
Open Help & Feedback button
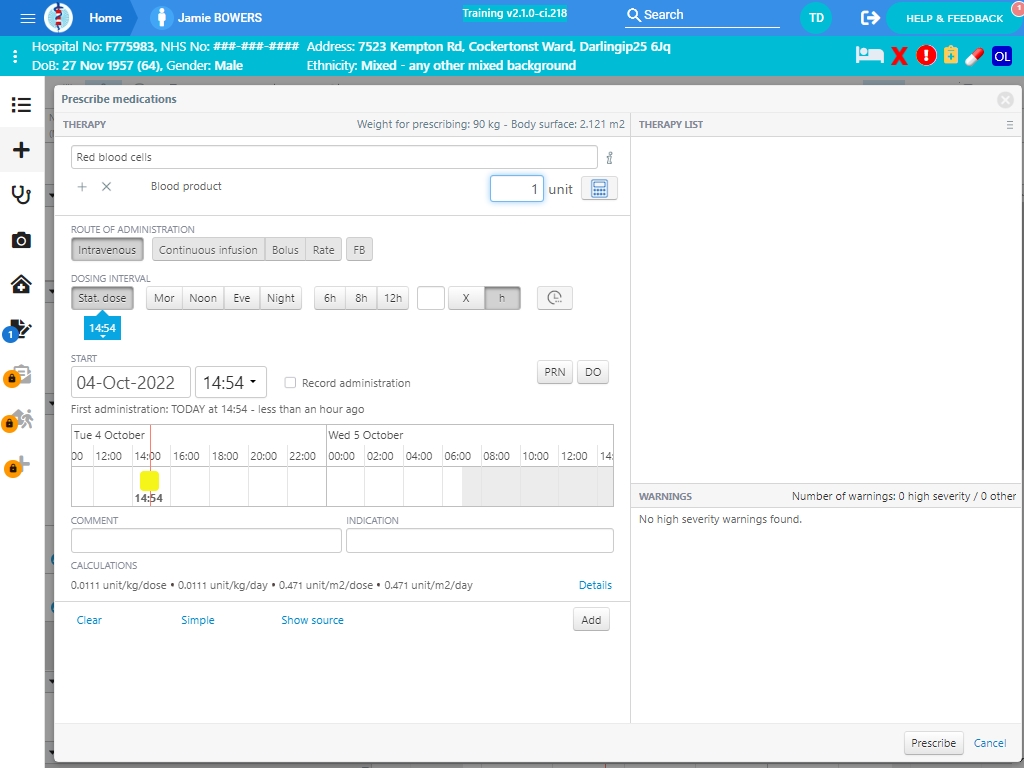pyautogui.click(x=954, y=18)
